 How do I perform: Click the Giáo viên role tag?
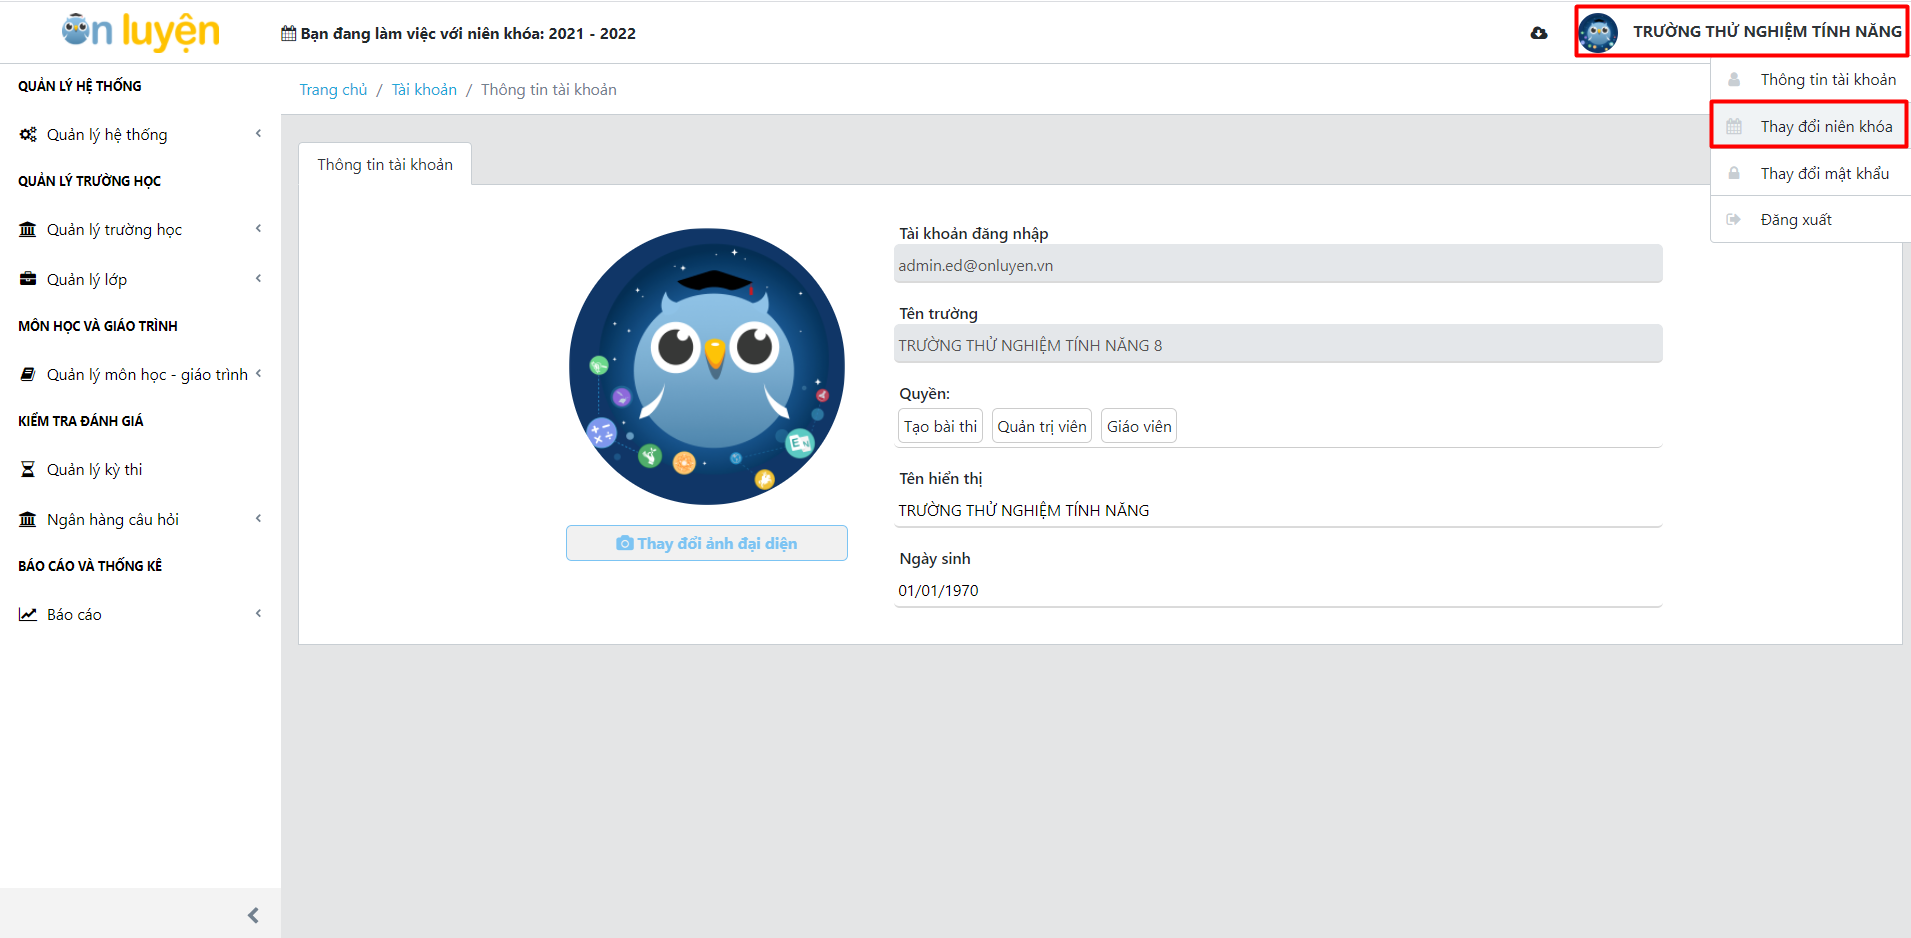pyautogui.click(x=1139, y=426)
